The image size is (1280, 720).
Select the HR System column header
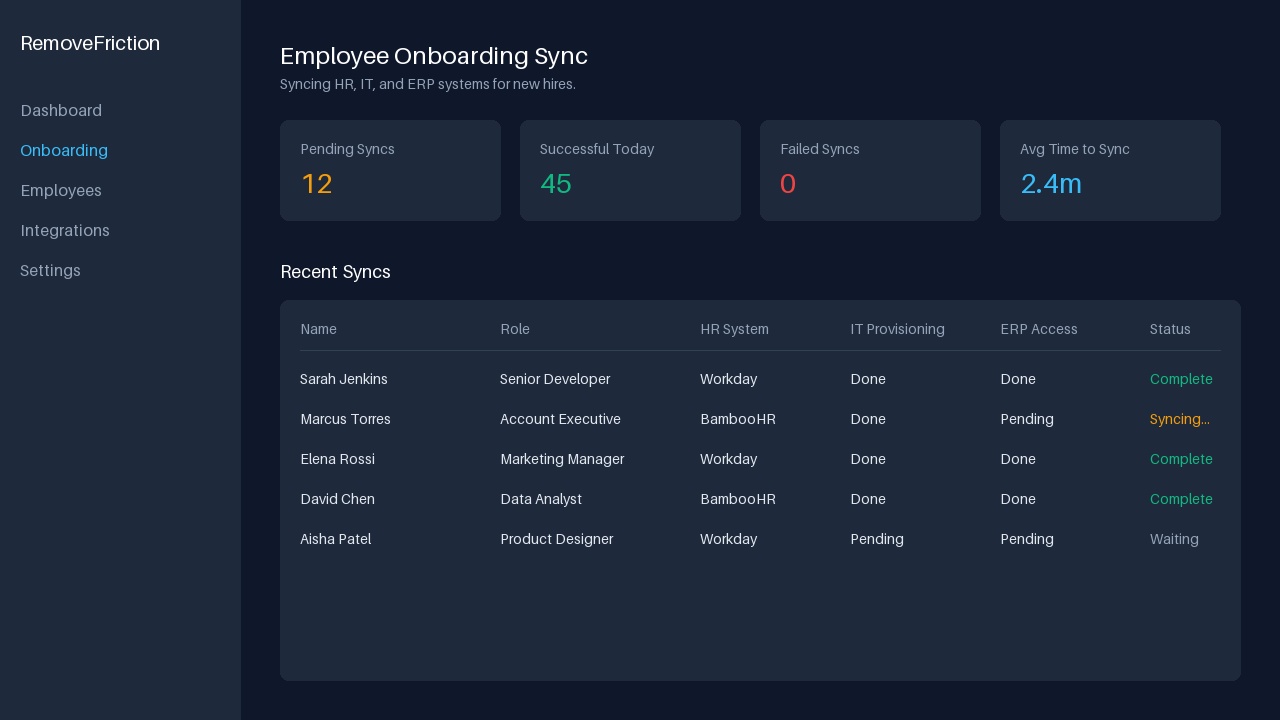[x=734, y=329]
